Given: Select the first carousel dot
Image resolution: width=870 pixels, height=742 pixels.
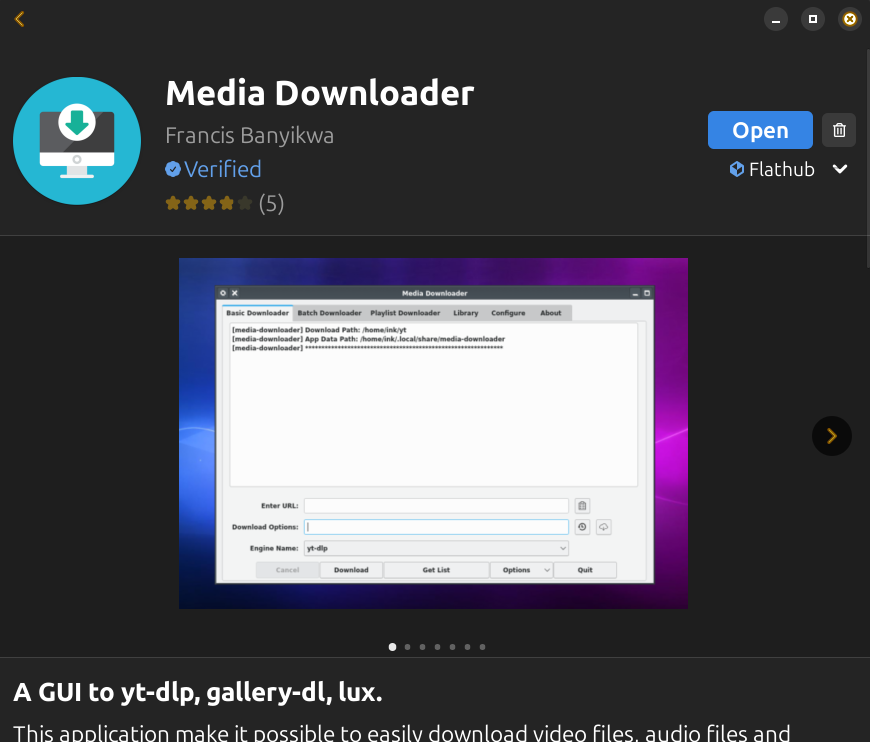Looking at the screenshot, I should (392, 647).
